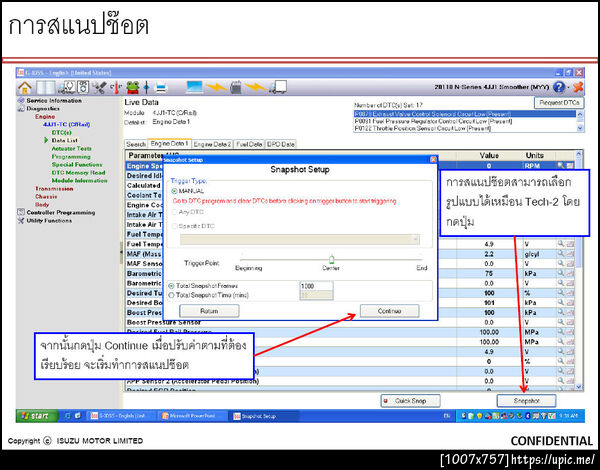
Task: Close the Snapshot Setup dialog
Action: [433, 159]
